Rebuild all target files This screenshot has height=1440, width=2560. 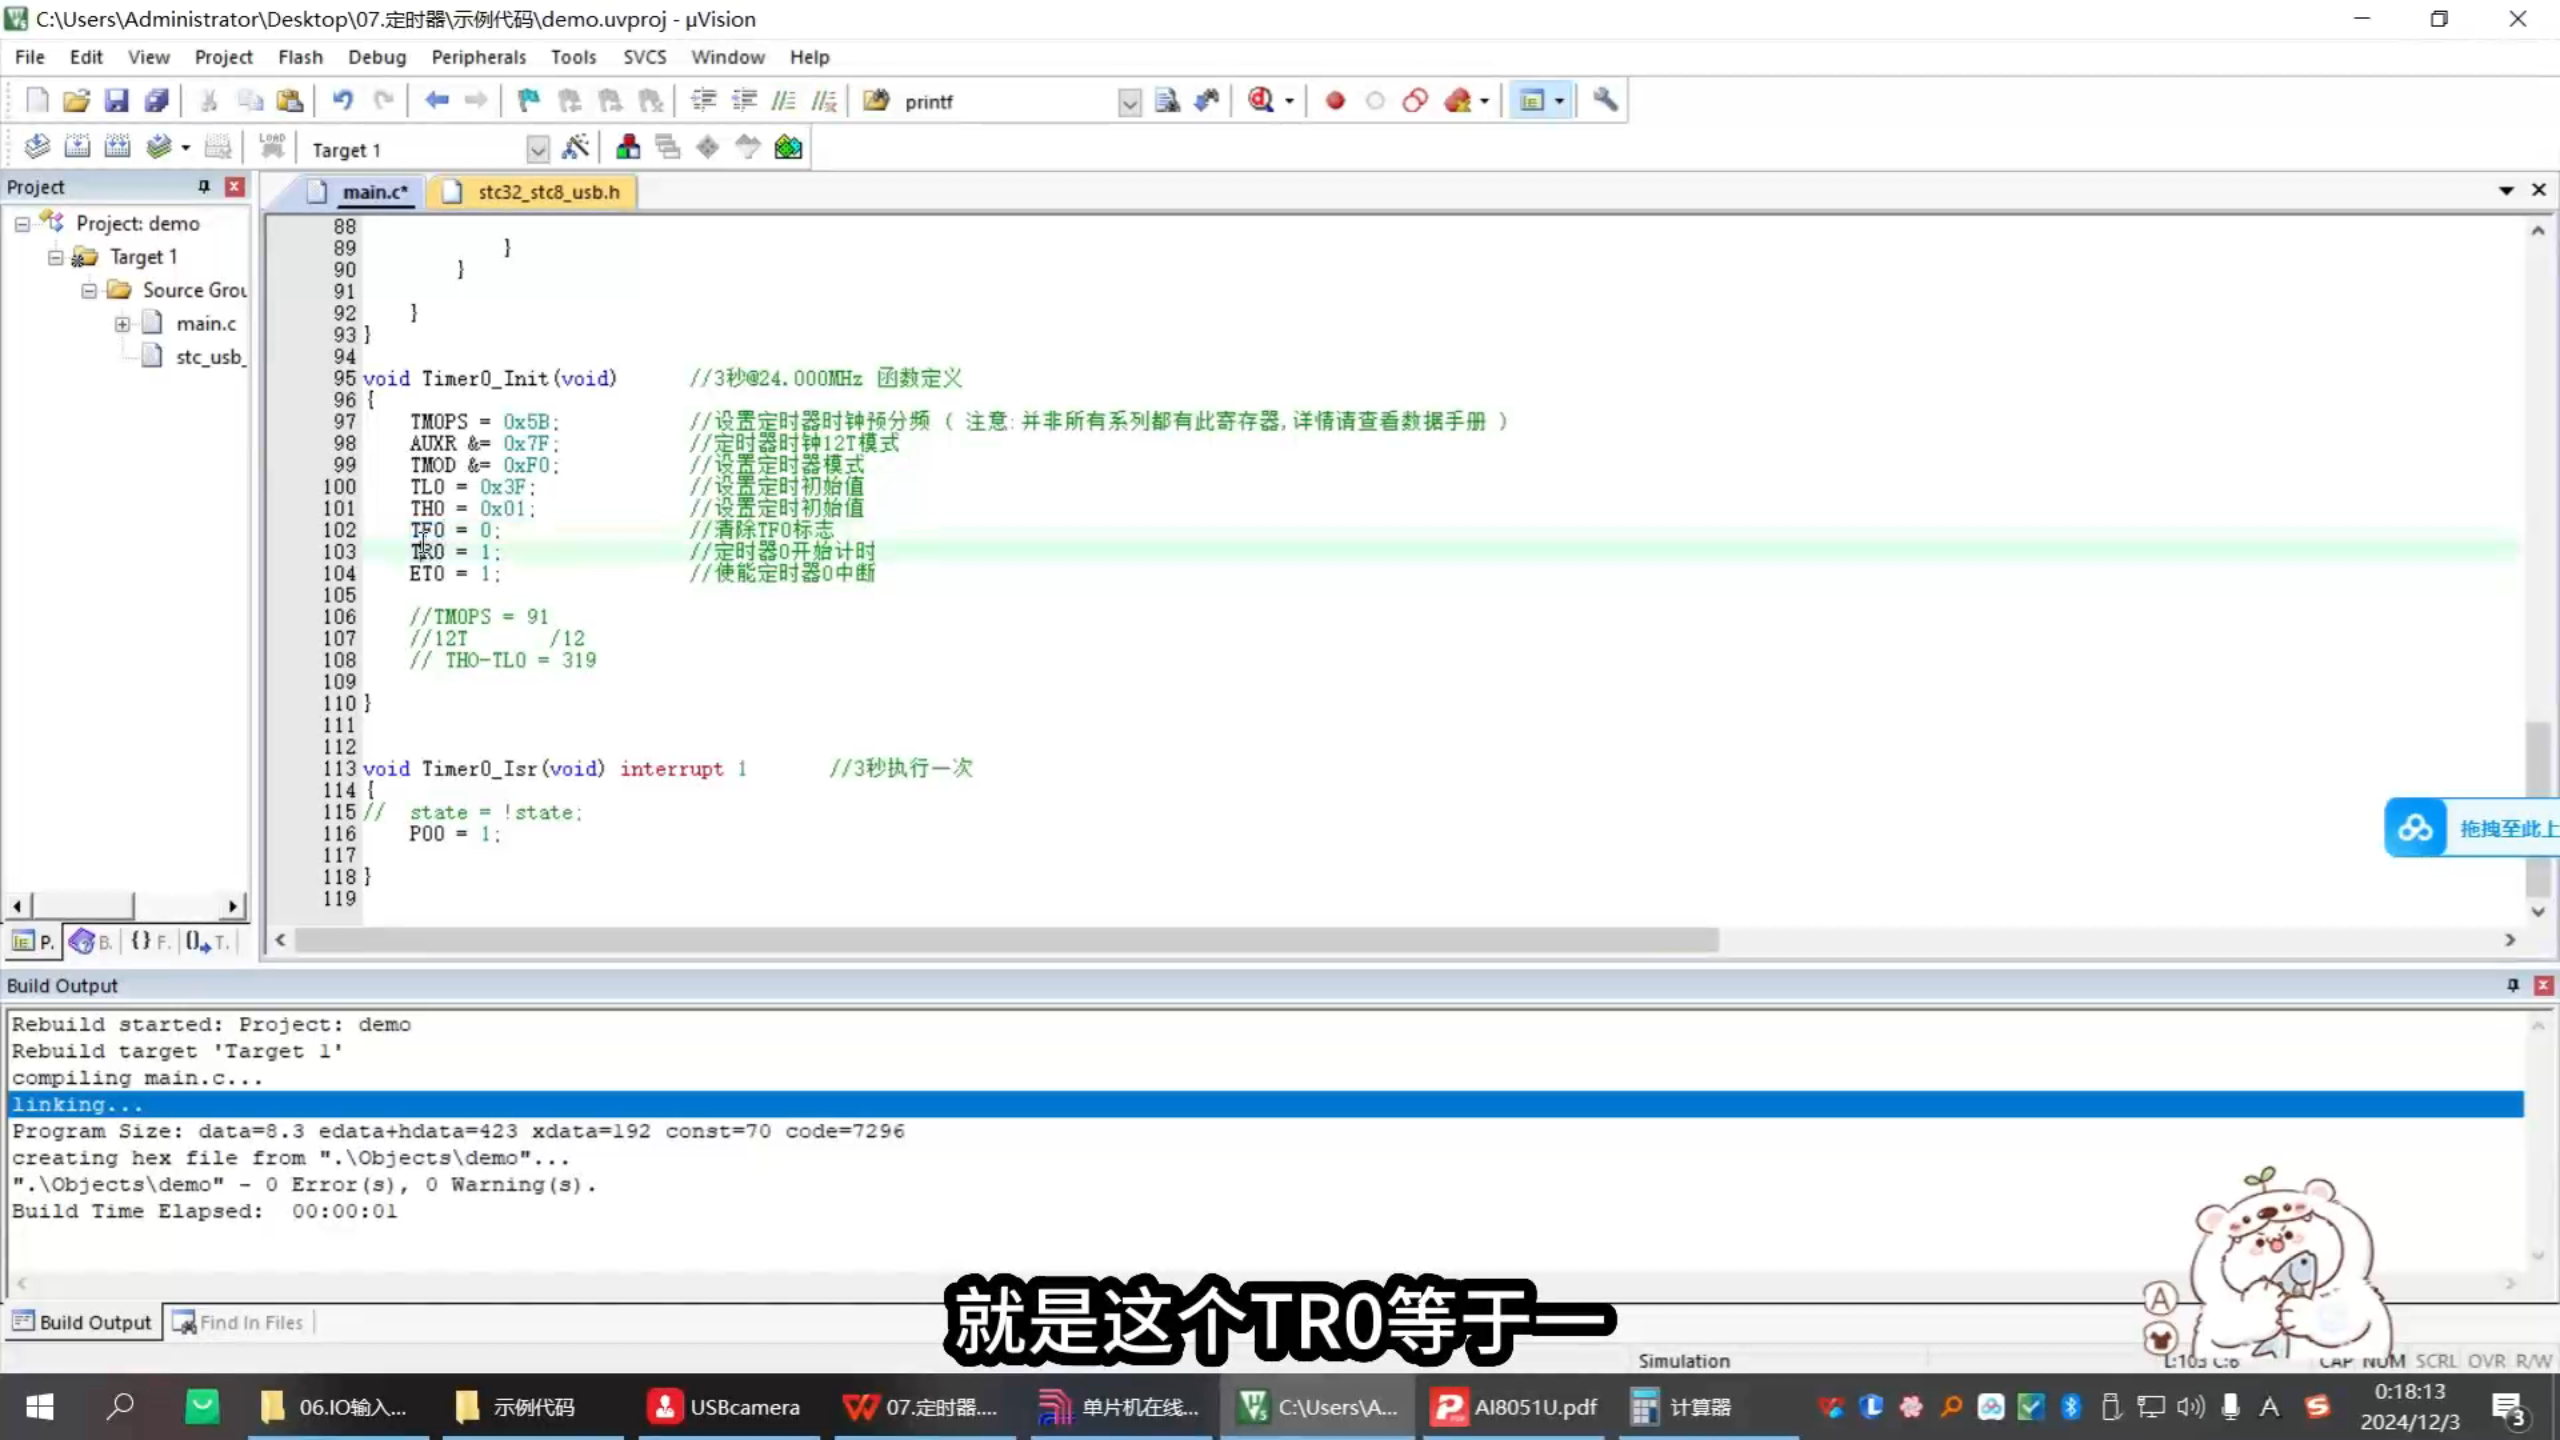[118, 147]
